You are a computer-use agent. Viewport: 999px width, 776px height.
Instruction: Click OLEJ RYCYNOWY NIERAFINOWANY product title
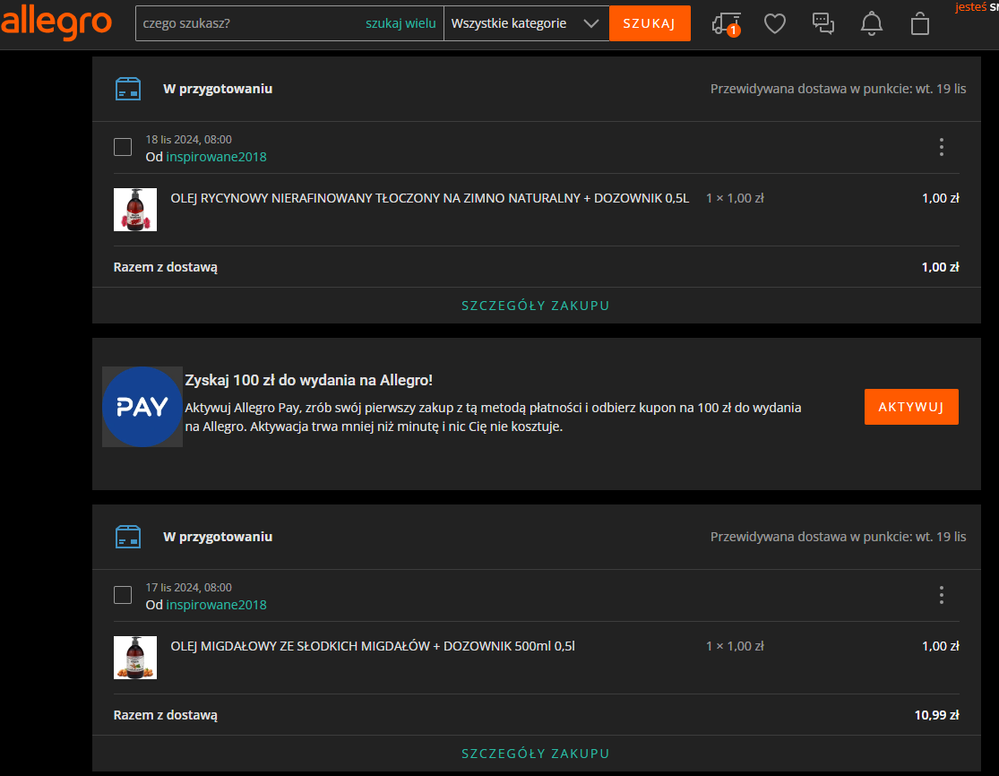tap(430, 198)
